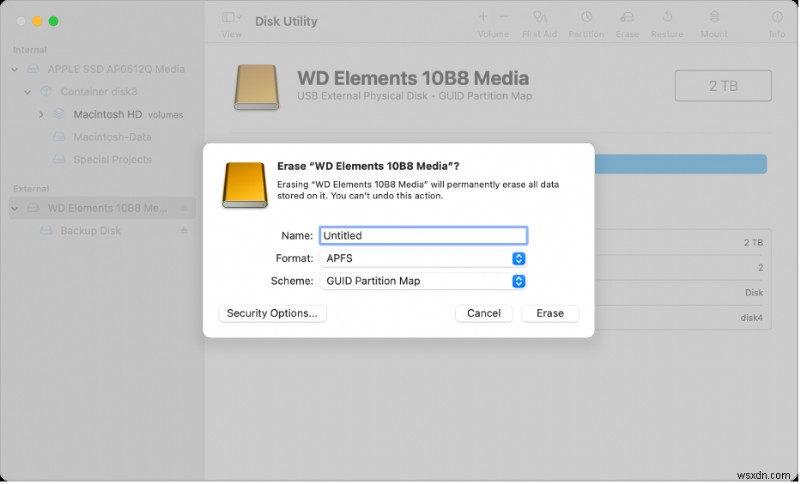Screen dimensions: 800x484
Task: Click the large WD Elements drive icon in the header
Action: [257, 87]
